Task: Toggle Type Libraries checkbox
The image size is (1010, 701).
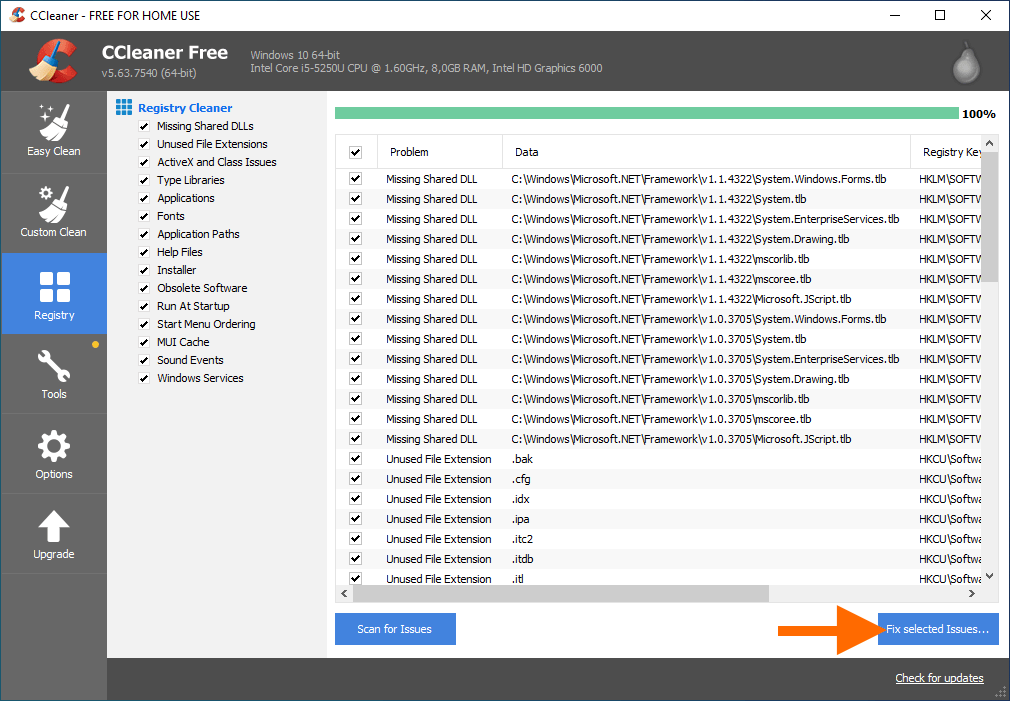Action: click(144, 180)
